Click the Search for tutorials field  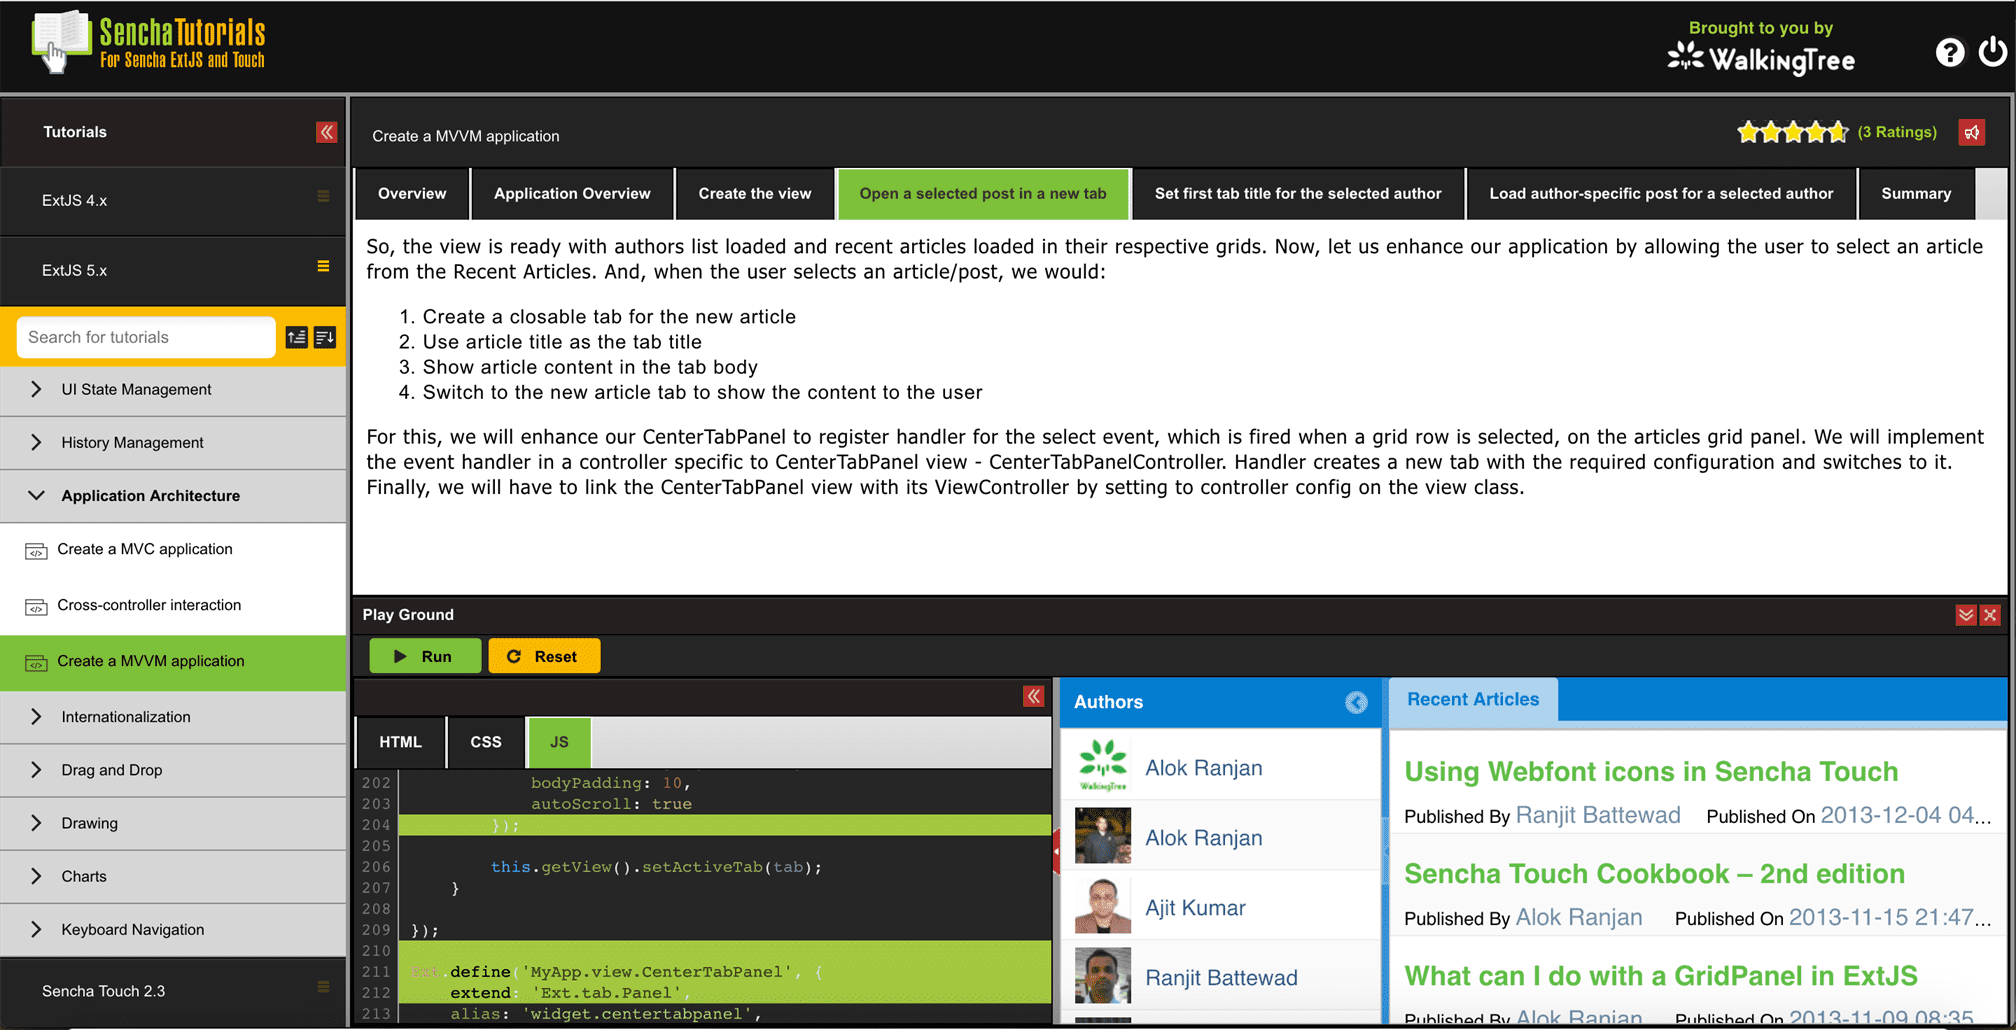click(146, 338)
